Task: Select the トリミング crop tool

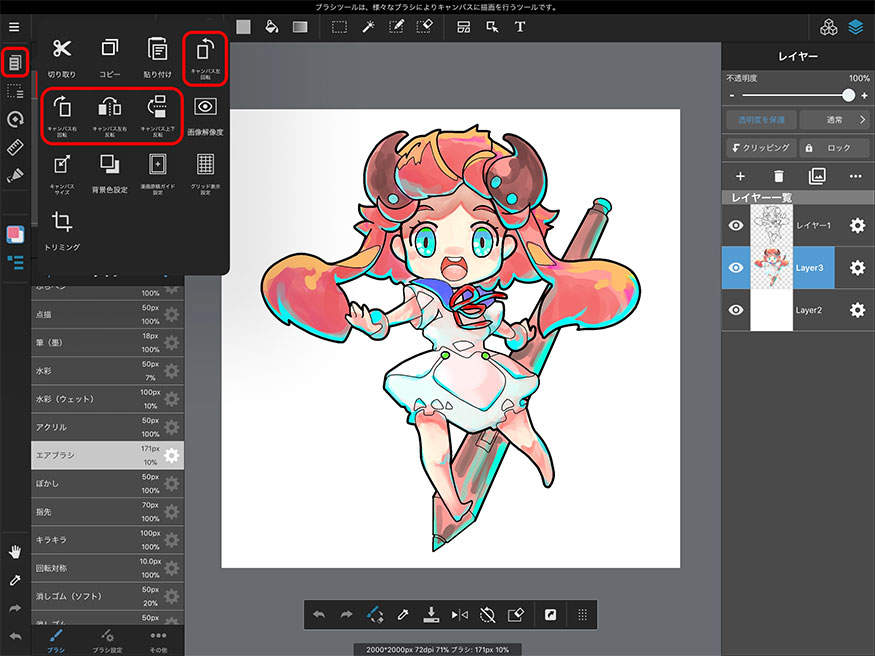Action: [x=62, y=231]
